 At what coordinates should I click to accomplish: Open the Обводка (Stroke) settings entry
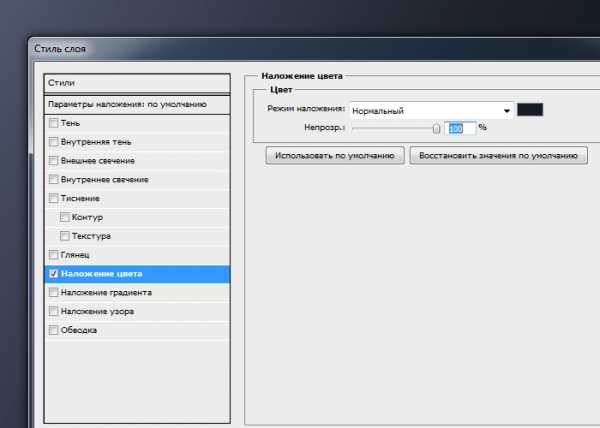[78, 330]
